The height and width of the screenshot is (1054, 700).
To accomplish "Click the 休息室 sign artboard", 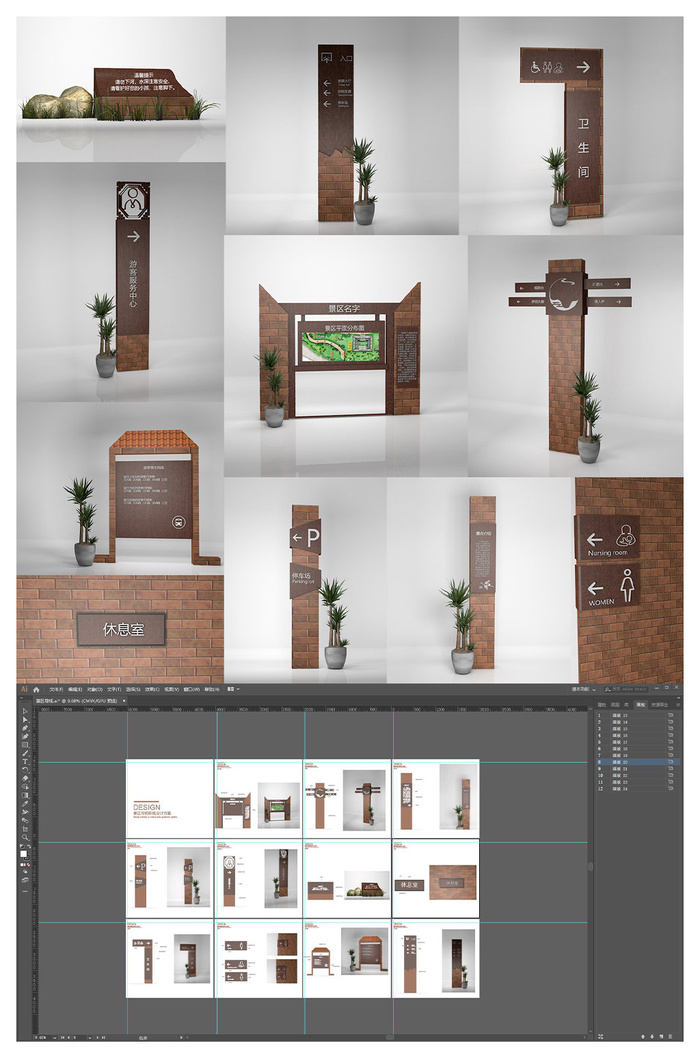I will pos(436,879).
